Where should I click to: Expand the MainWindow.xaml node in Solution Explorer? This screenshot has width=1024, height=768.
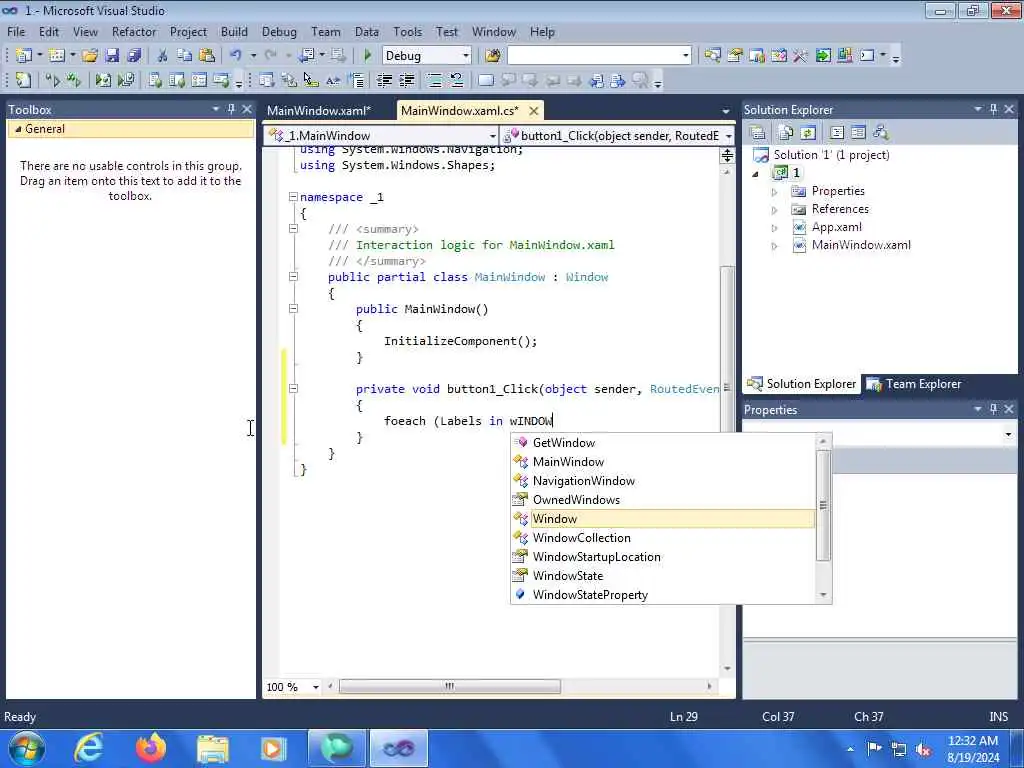(x=775, y=246)
